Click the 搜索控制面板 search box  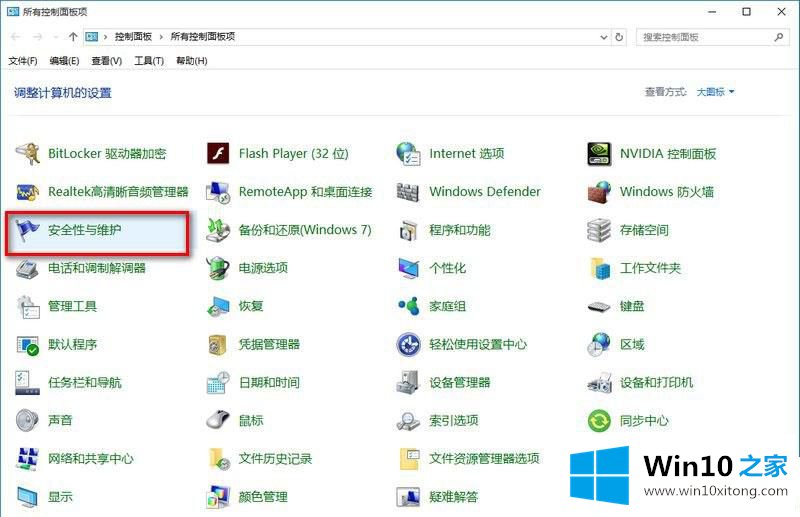pyautogui.click(x=712, y=37)
